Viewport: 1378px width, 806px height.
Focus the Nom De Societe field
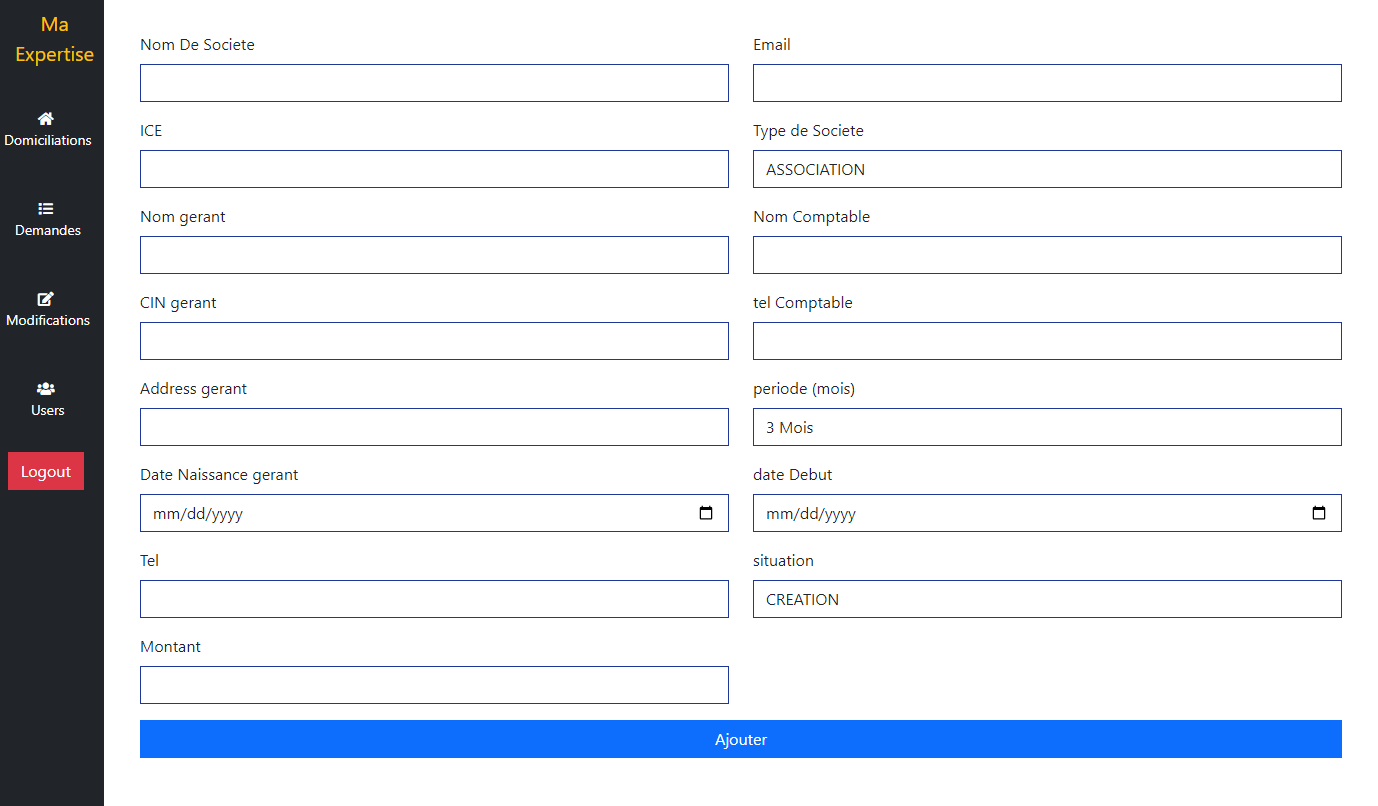pos(434,83)
